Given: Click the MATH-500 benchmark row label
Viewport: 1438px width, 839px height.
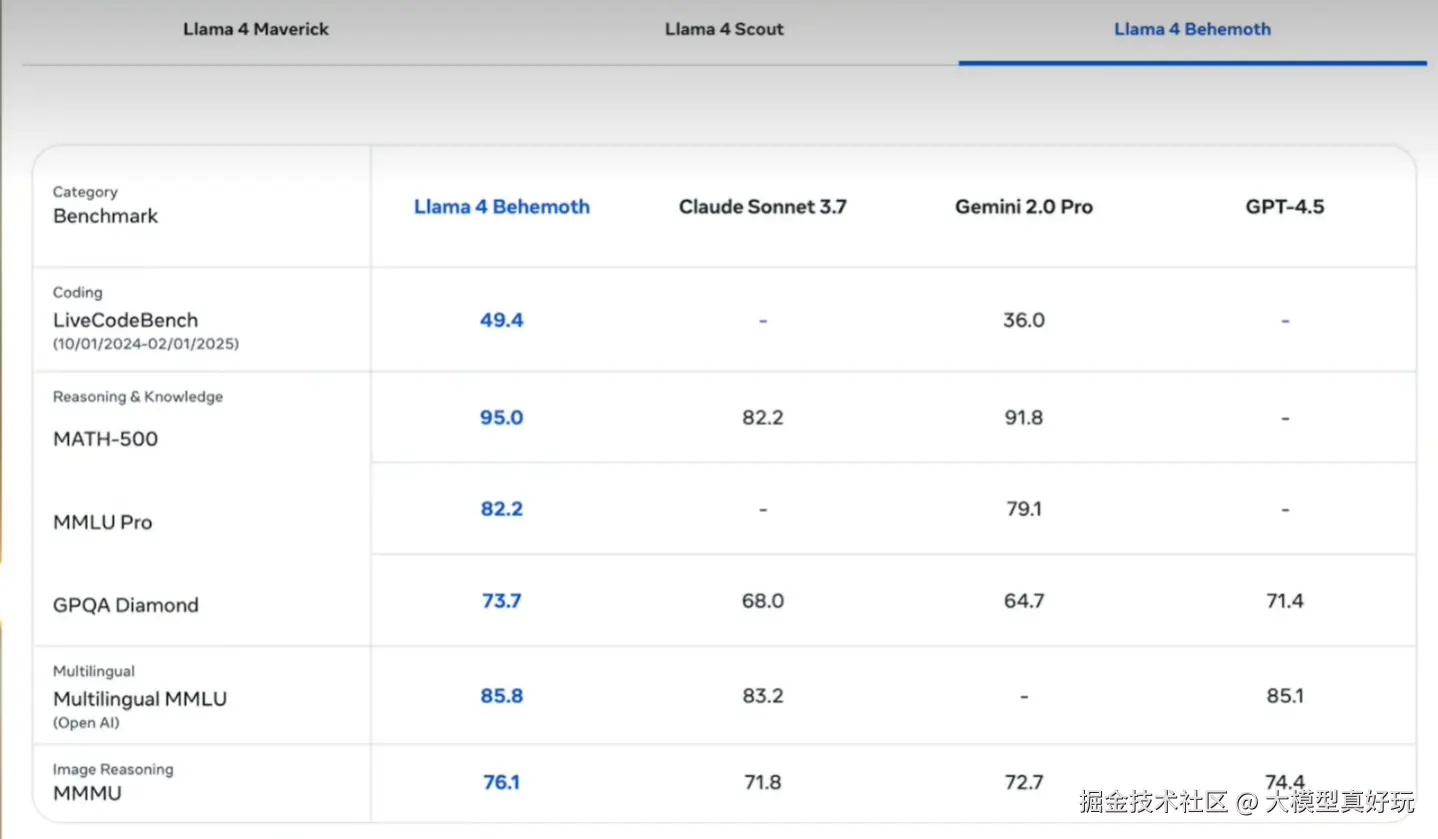Looking at the screenshot, I should pos(105,439).
